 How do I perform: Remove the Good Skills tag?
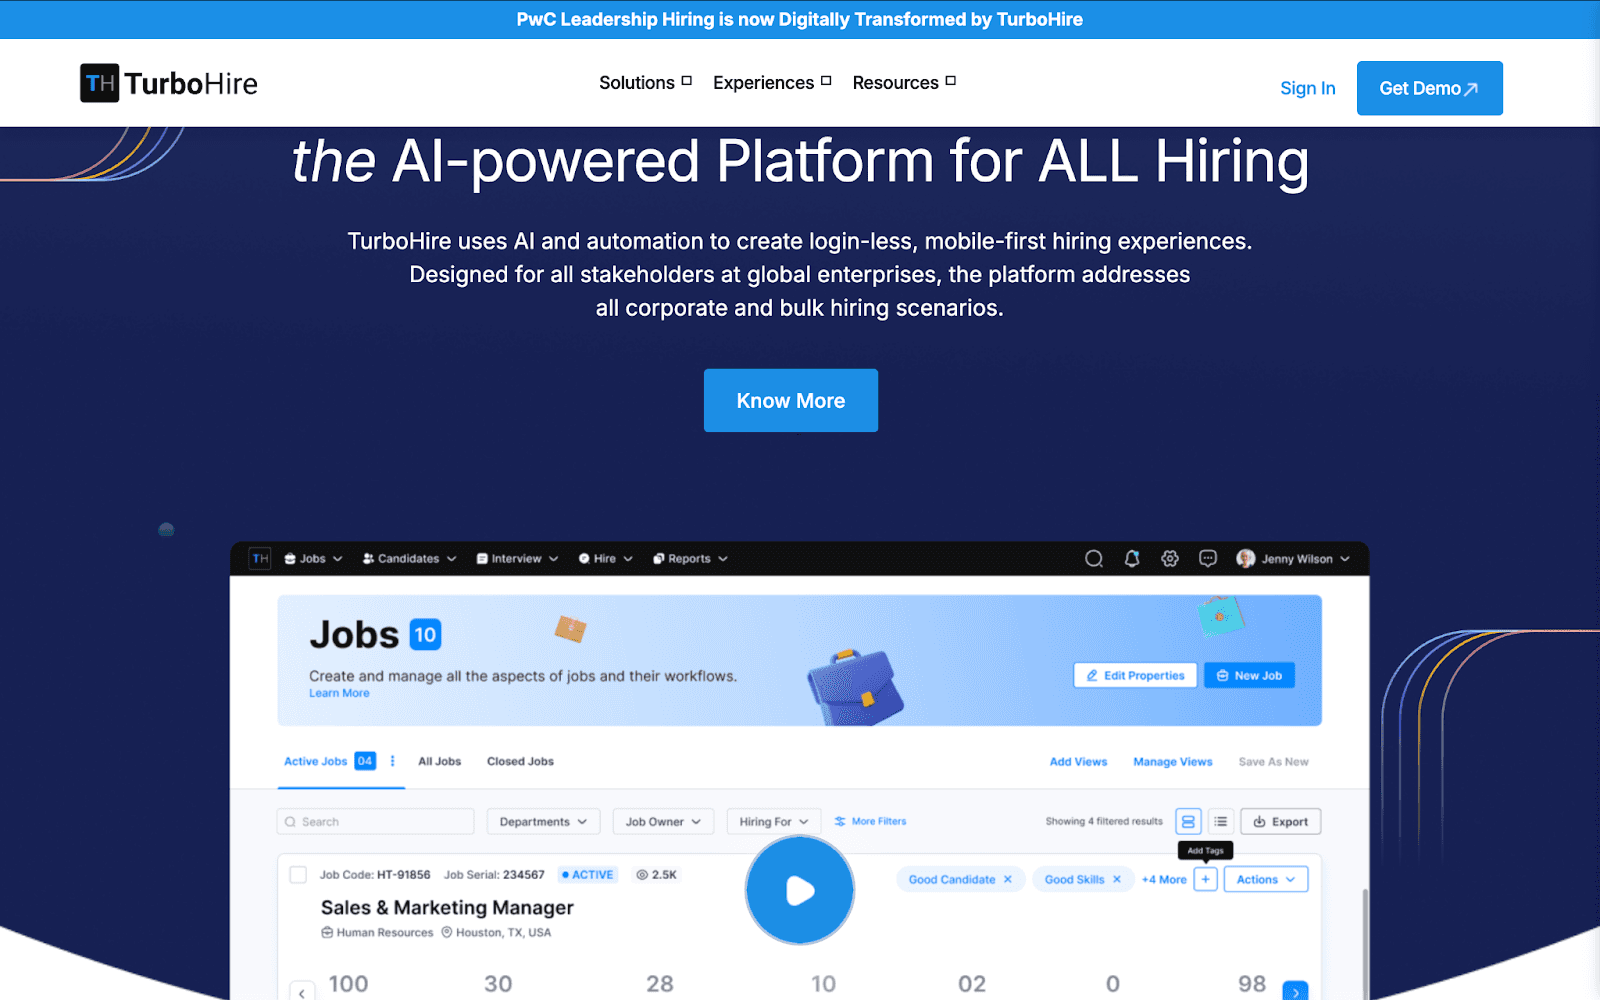pos(1117,880)
